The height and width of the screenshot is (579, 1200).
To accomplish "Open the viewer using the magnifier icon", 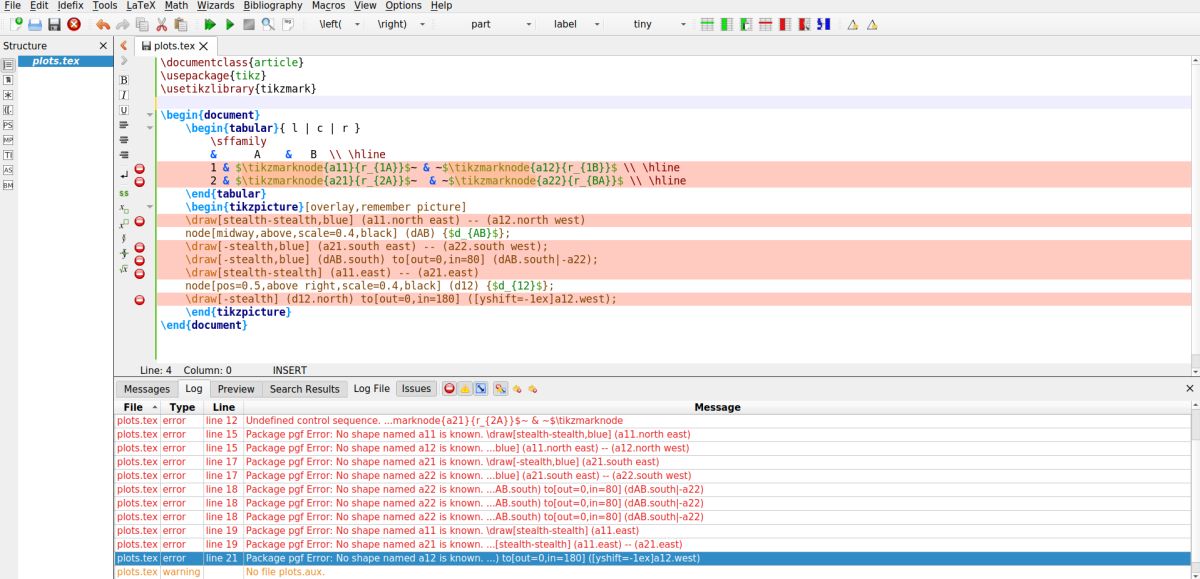I will coord(268,24).
